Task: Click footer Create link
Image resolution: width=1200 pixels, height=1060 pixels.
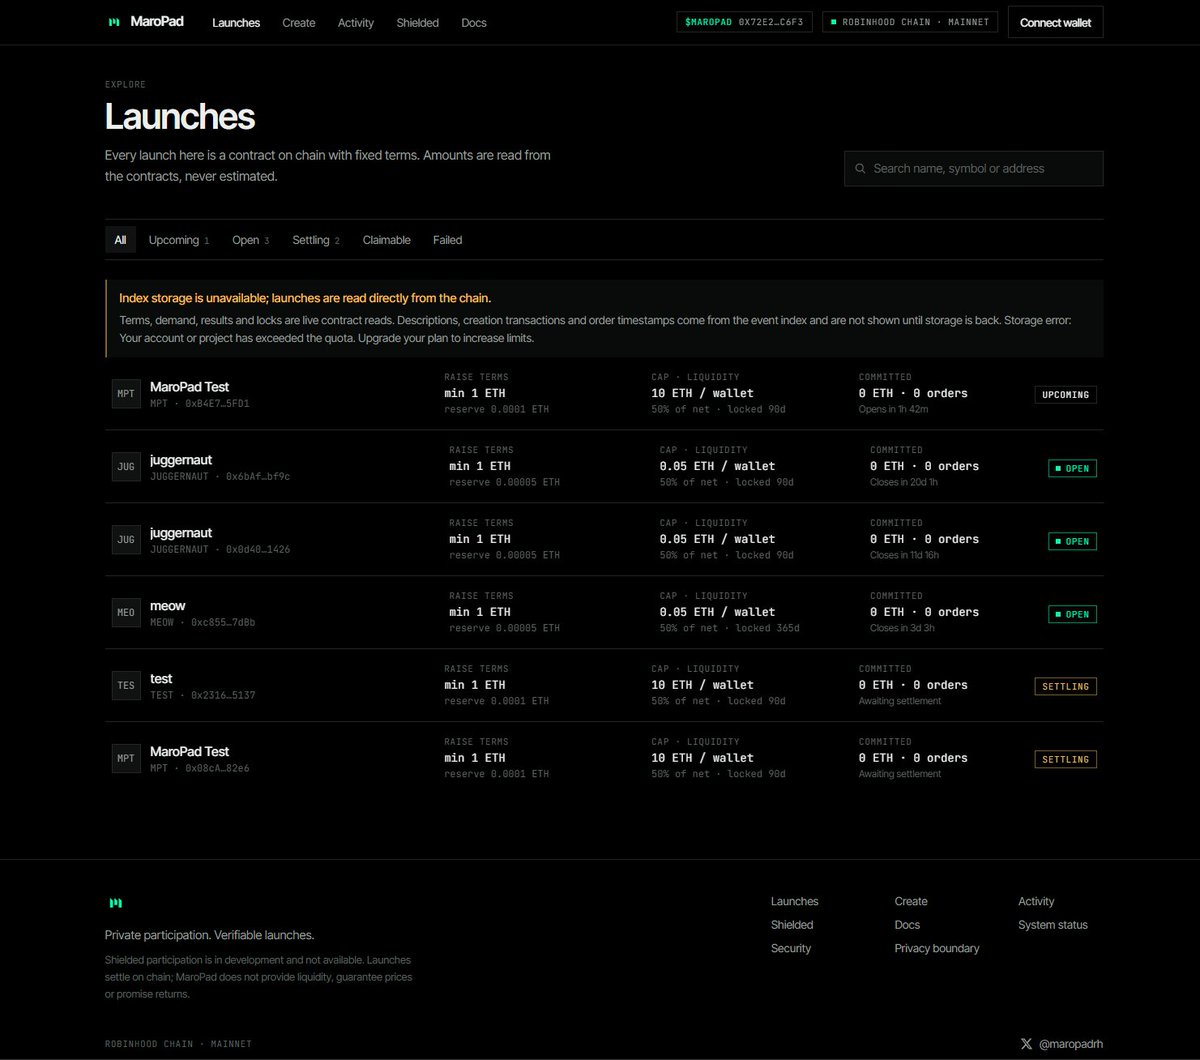Action: click(x=911, y=902)
